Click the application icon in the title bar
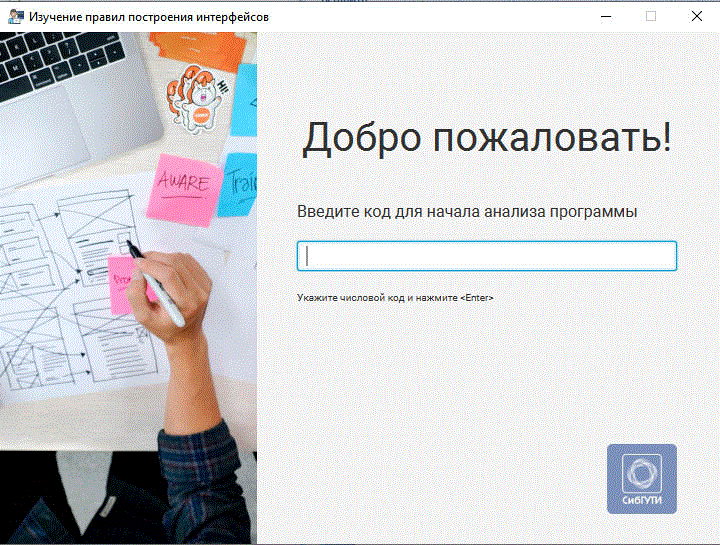 16,17
